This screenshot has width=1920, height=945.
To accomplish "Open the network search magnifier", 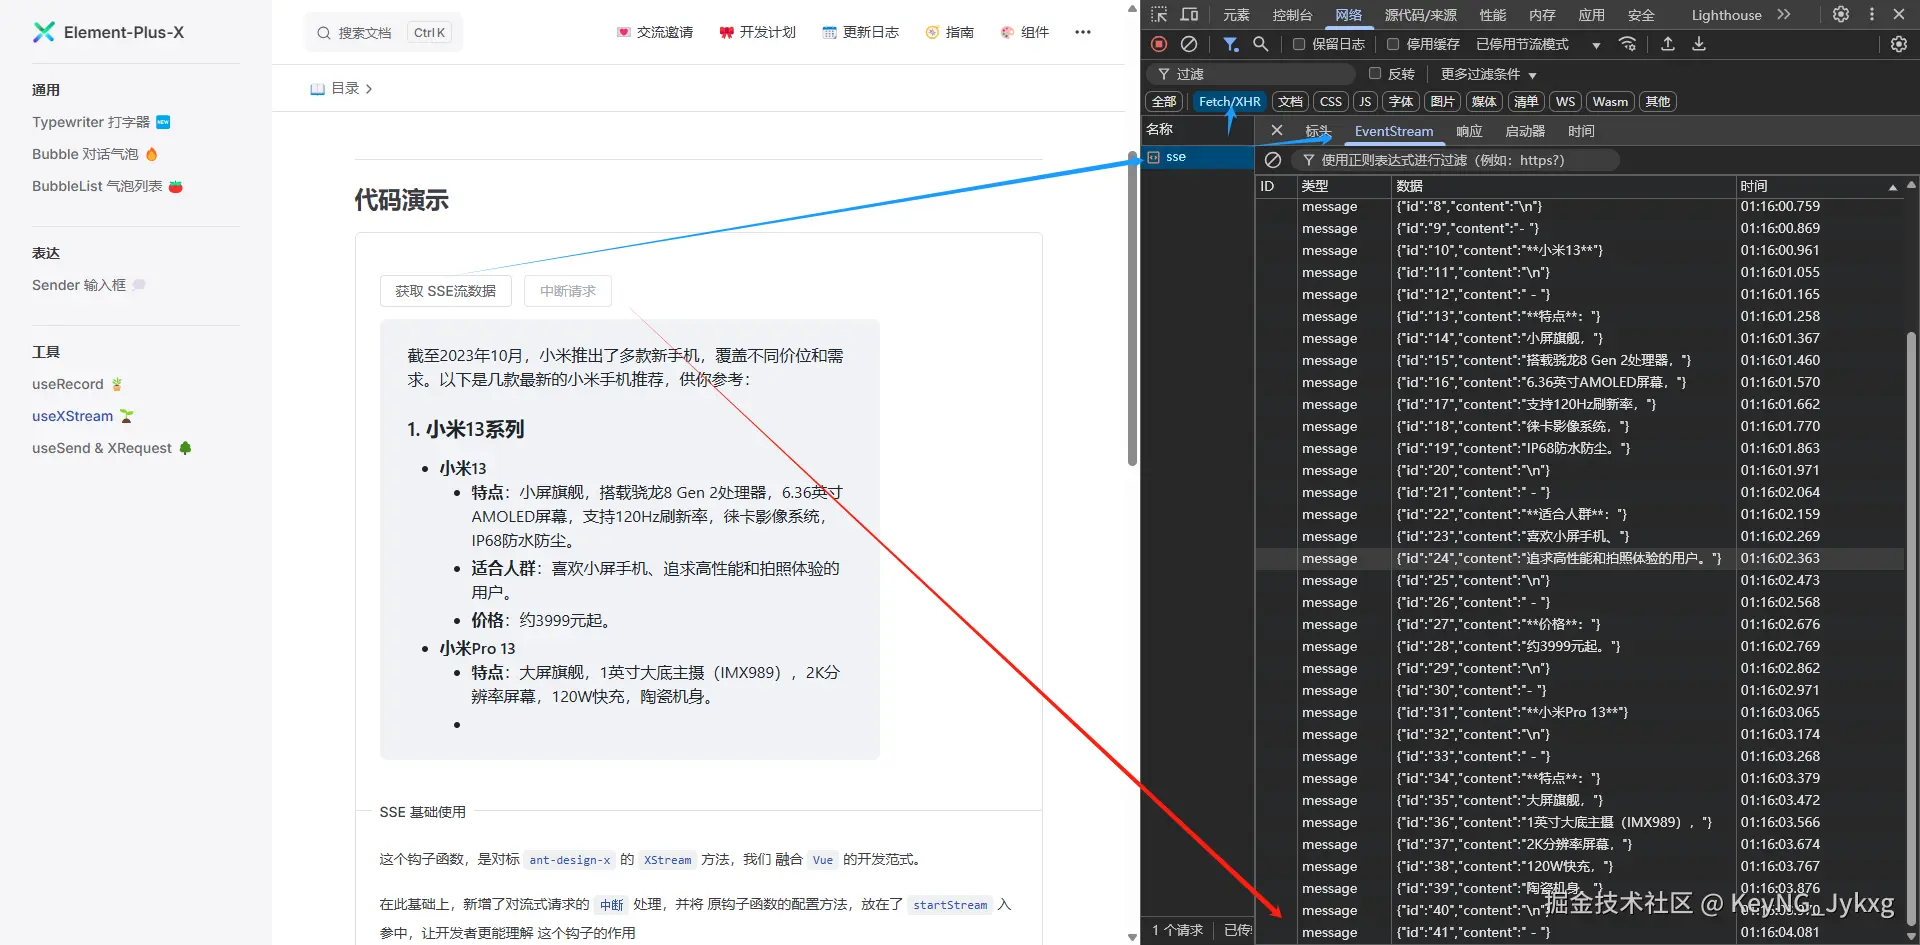I will point(1261,44).
